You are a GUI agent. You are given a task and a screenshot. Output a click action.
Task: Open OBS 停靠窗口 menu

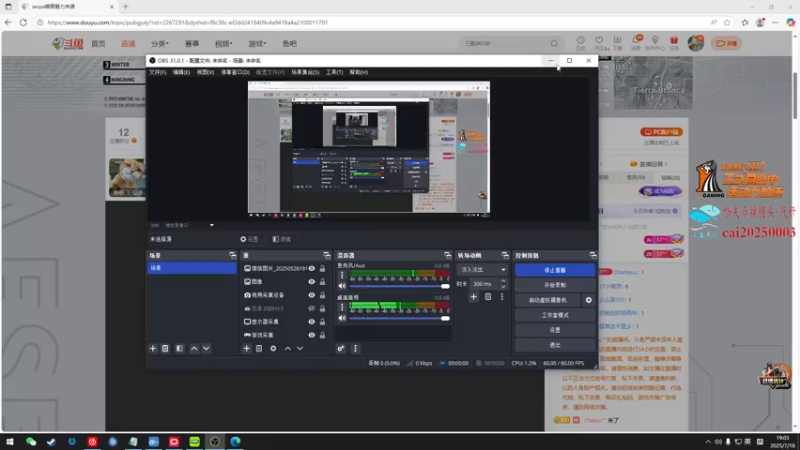pos(235,72)
